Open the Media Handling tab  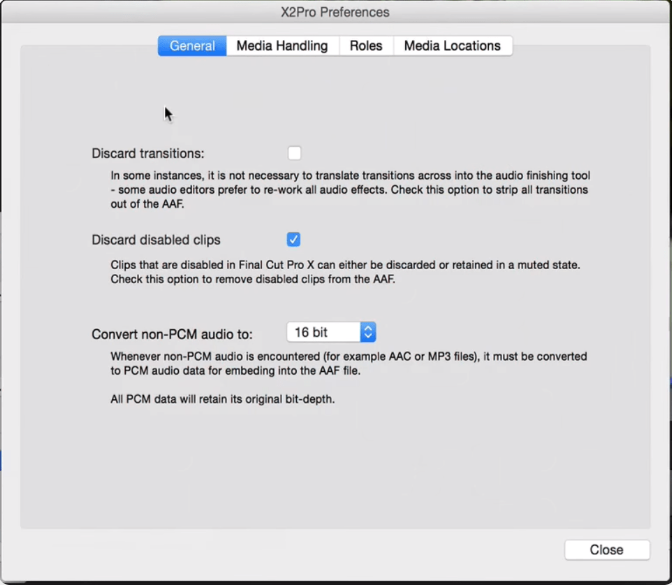tap(282, 46)
